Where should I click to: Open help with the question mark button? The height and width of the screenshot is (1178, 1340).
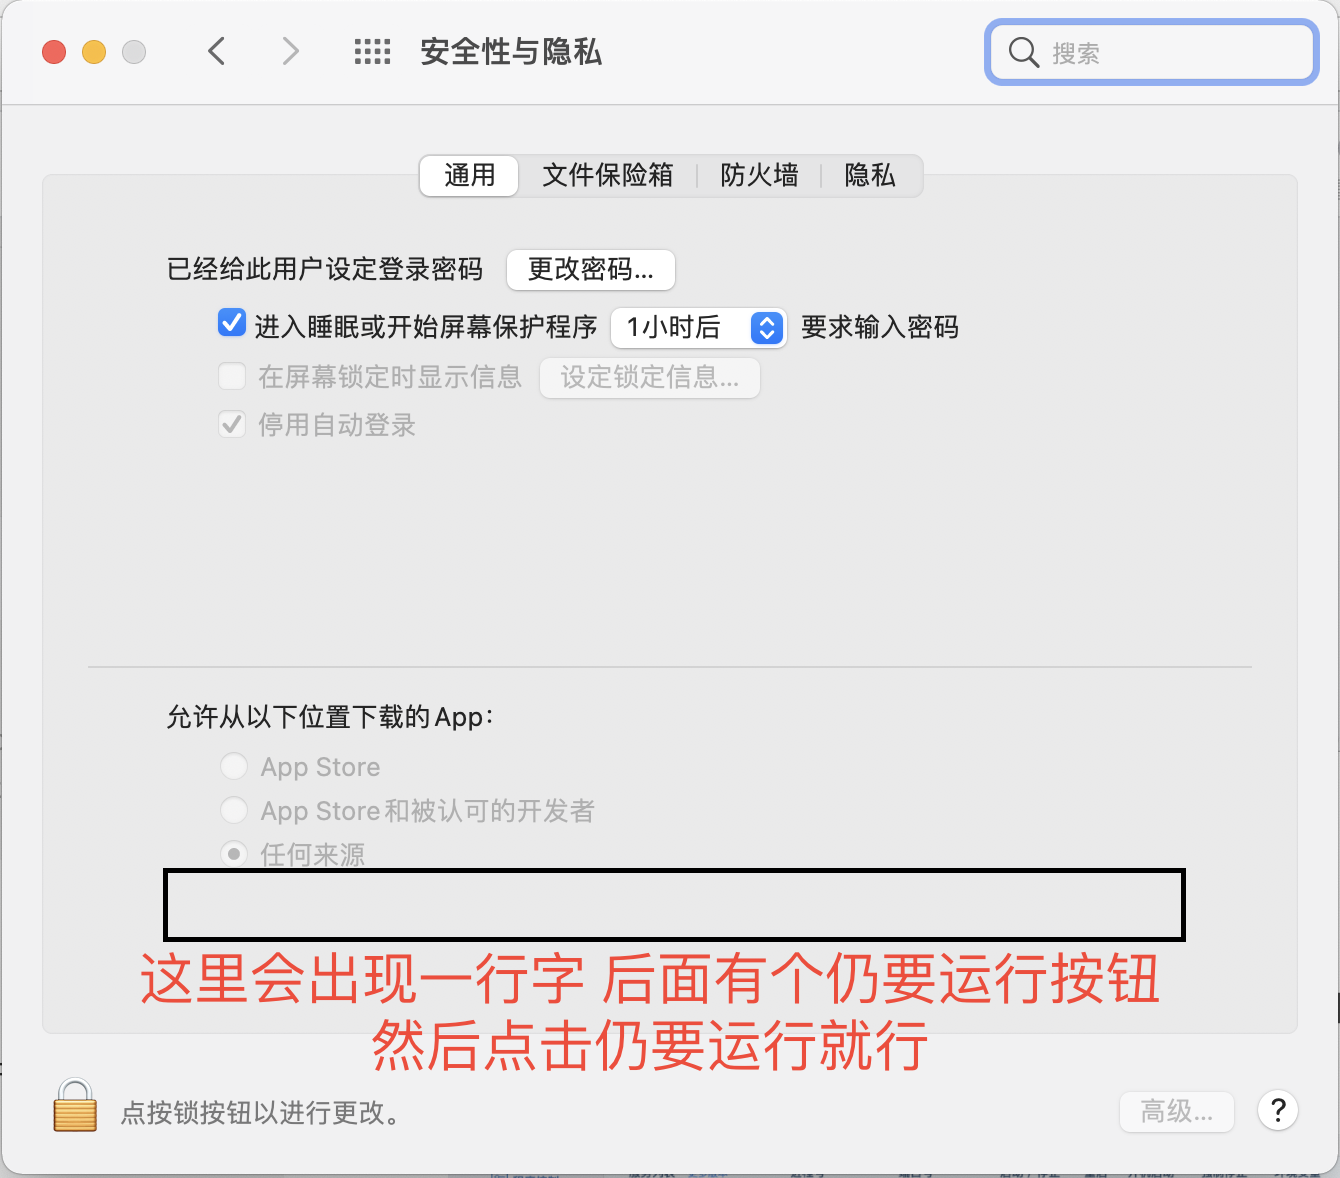point(1277,1110)
